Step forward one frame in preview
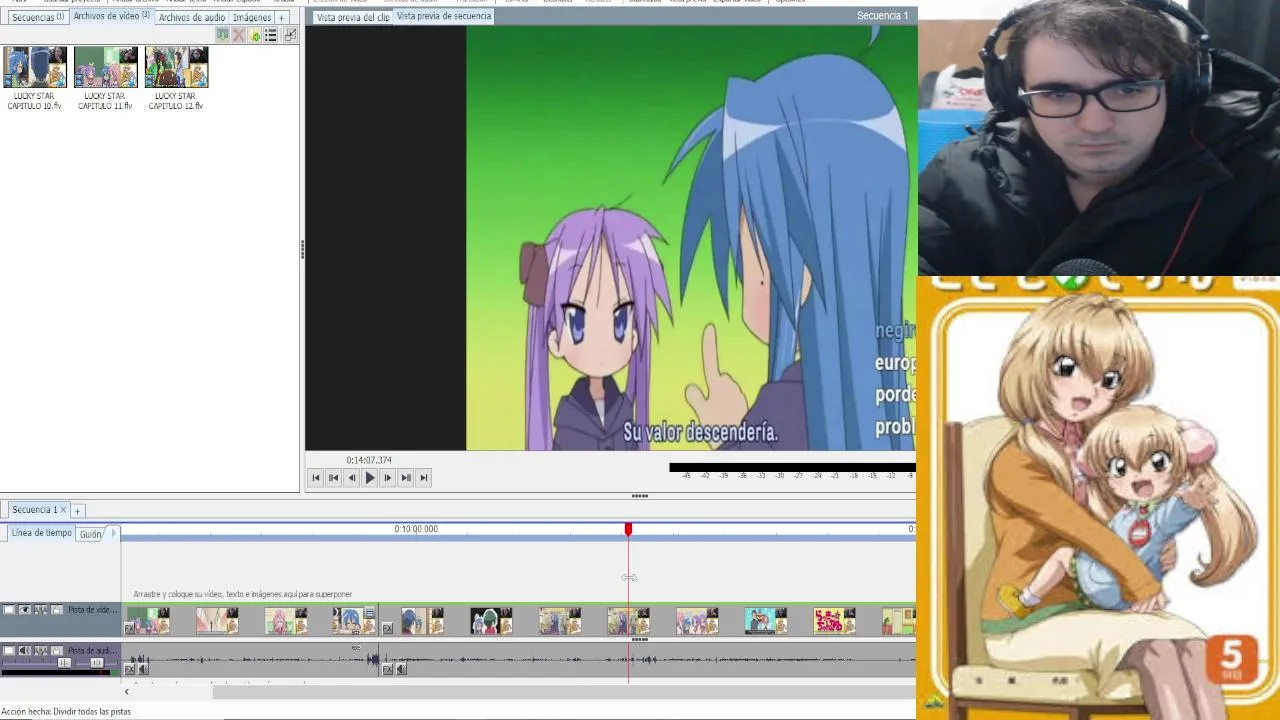1280x720 pixels. pyautogui.click(x=388, y=478)
